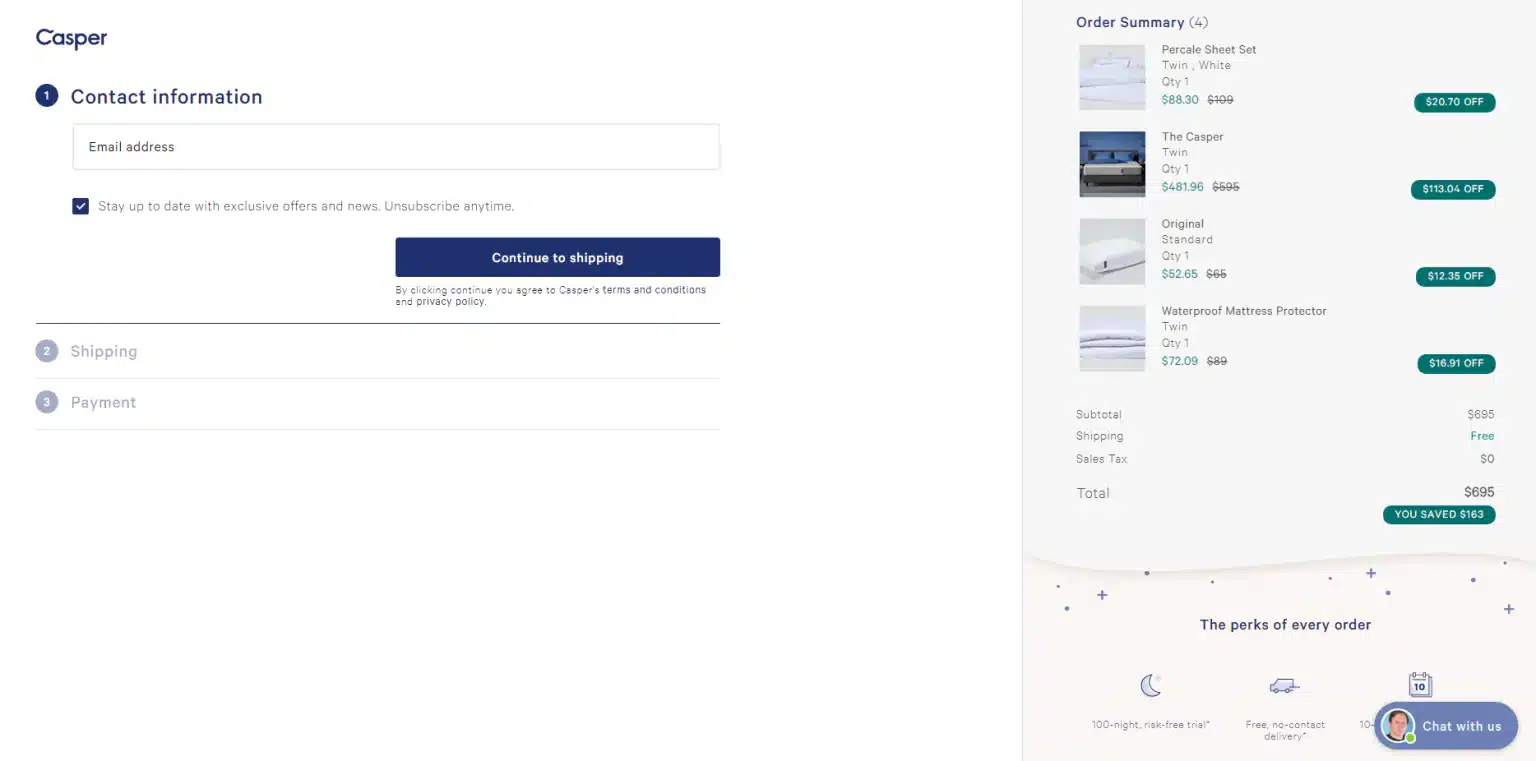Select The Casper mattress thumbnail
This screenshot has width=1536, height=761.
coord(1112,164)
